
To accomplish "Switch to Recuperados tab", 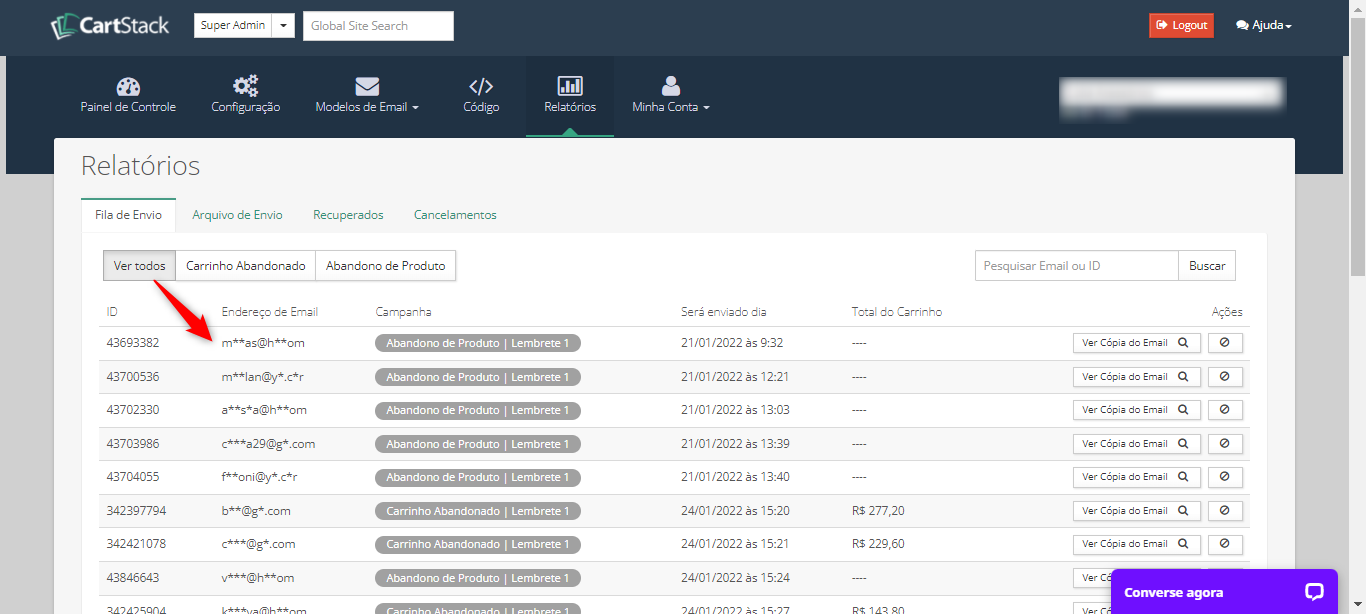I will 348,215.
